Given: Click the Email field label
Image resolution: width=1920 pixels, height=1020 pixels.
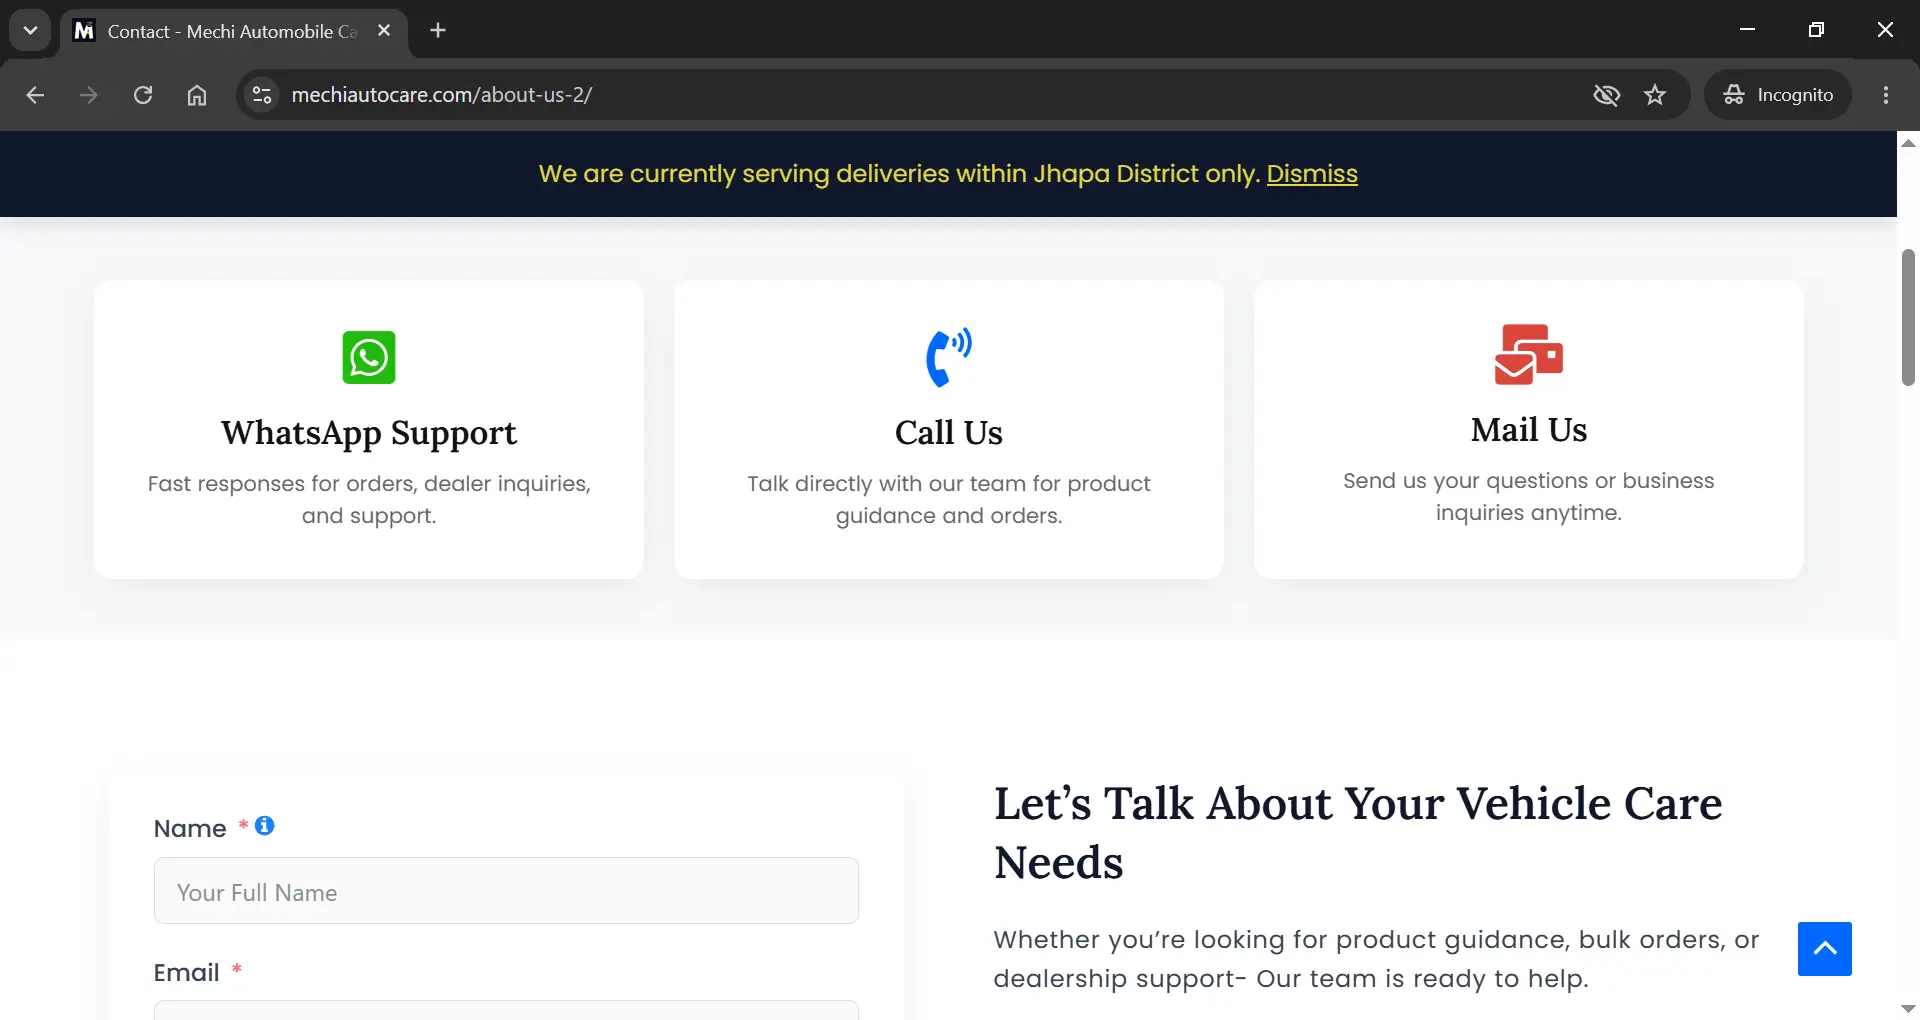Looking at the screenshot, I should [186, 973].
